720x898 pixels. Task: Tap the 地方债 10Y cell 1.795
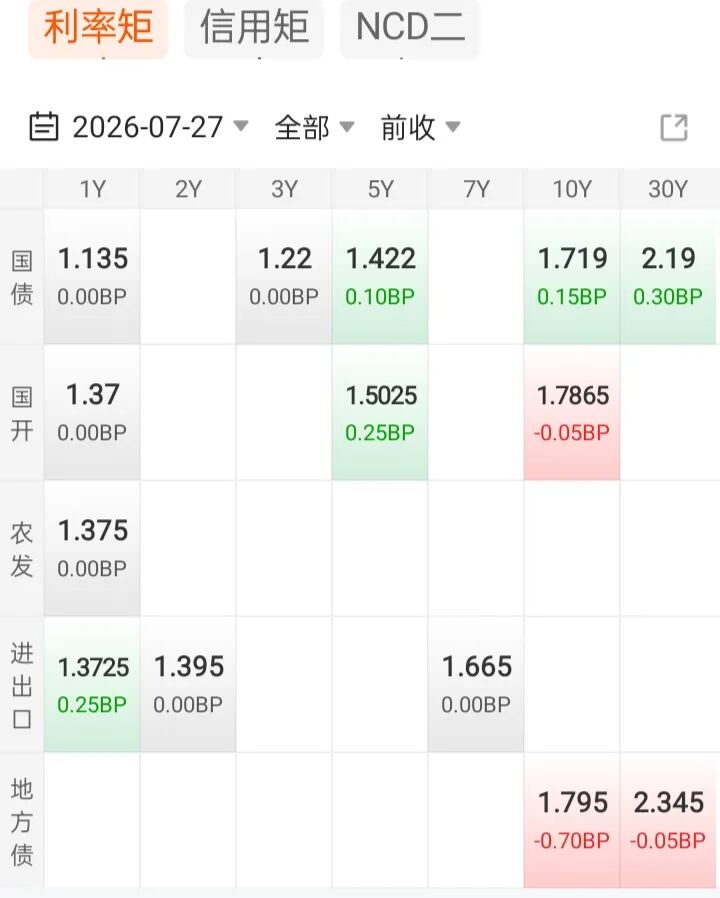pos(572,820)
